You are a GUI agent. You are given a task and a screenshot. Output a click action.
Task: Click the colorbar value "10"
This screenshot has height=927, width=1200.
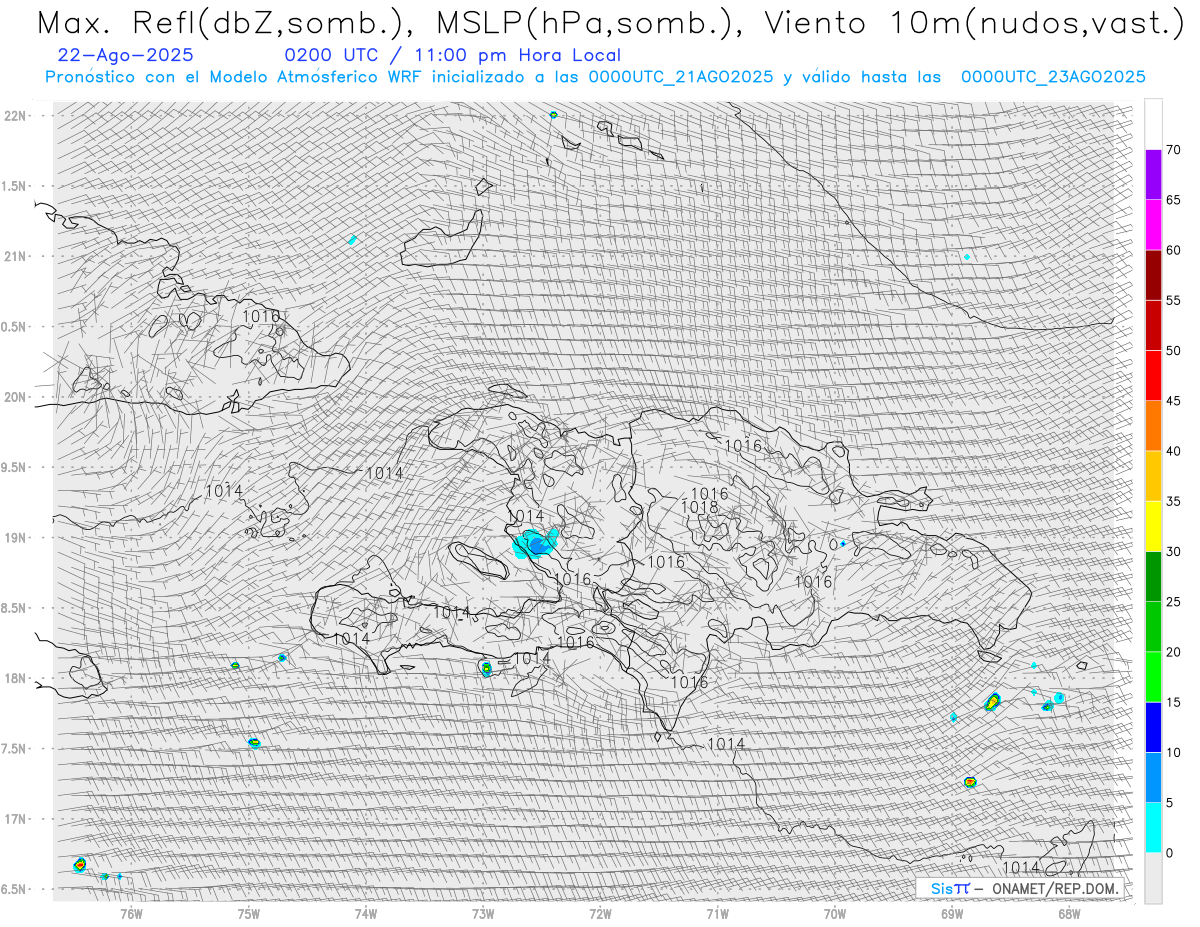click(x=1173, y=752)
